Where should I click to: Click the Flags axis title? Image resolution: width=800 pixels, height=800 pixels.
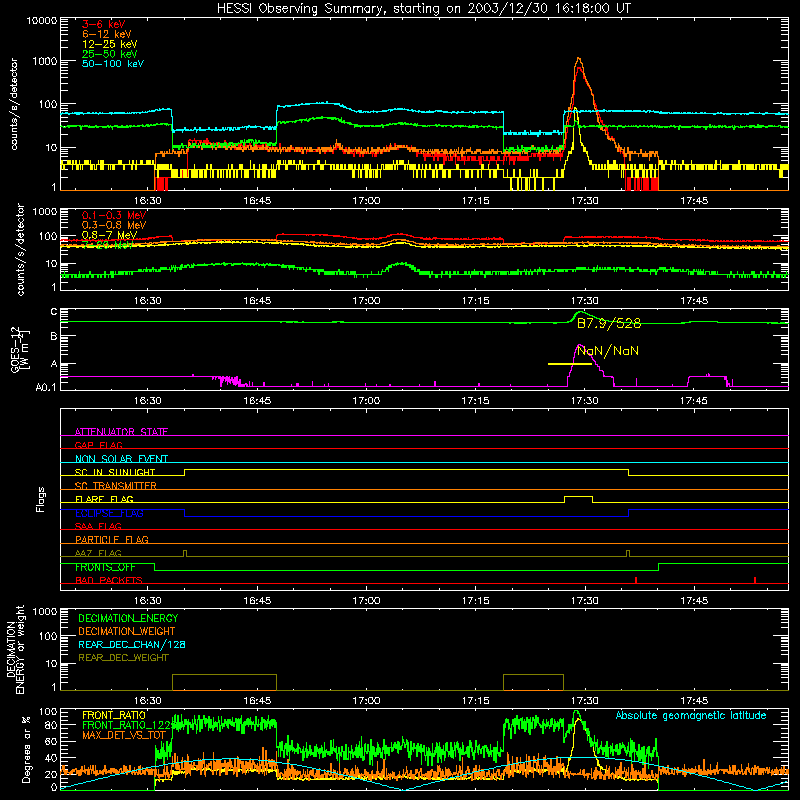pyautogui.click(x=41, y=499)
